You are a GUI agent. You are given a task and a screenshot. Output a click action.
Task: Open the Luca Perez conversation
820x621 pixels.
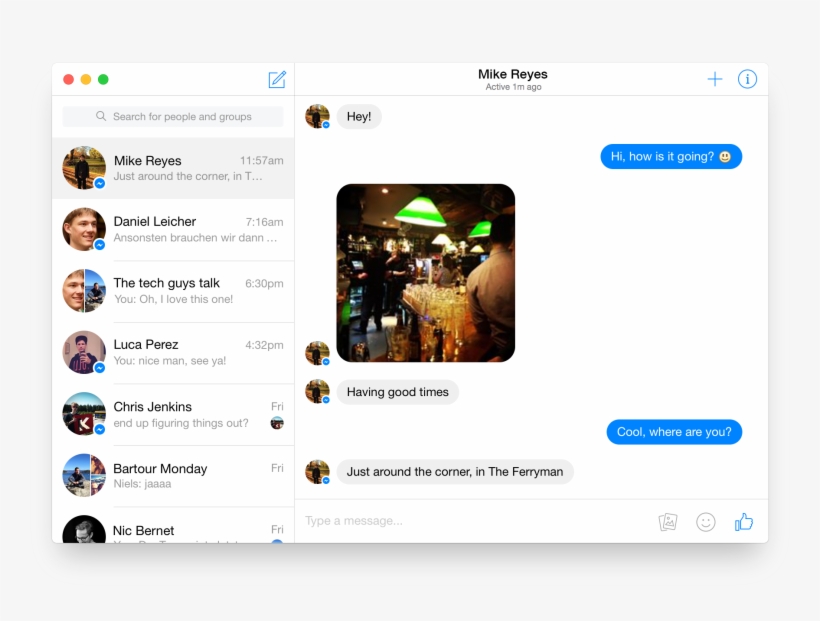[173, 353]
